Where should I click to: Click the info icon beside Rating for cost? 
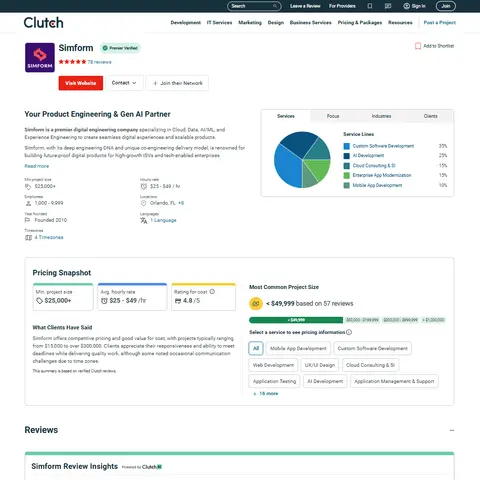(x=212, y=292)
